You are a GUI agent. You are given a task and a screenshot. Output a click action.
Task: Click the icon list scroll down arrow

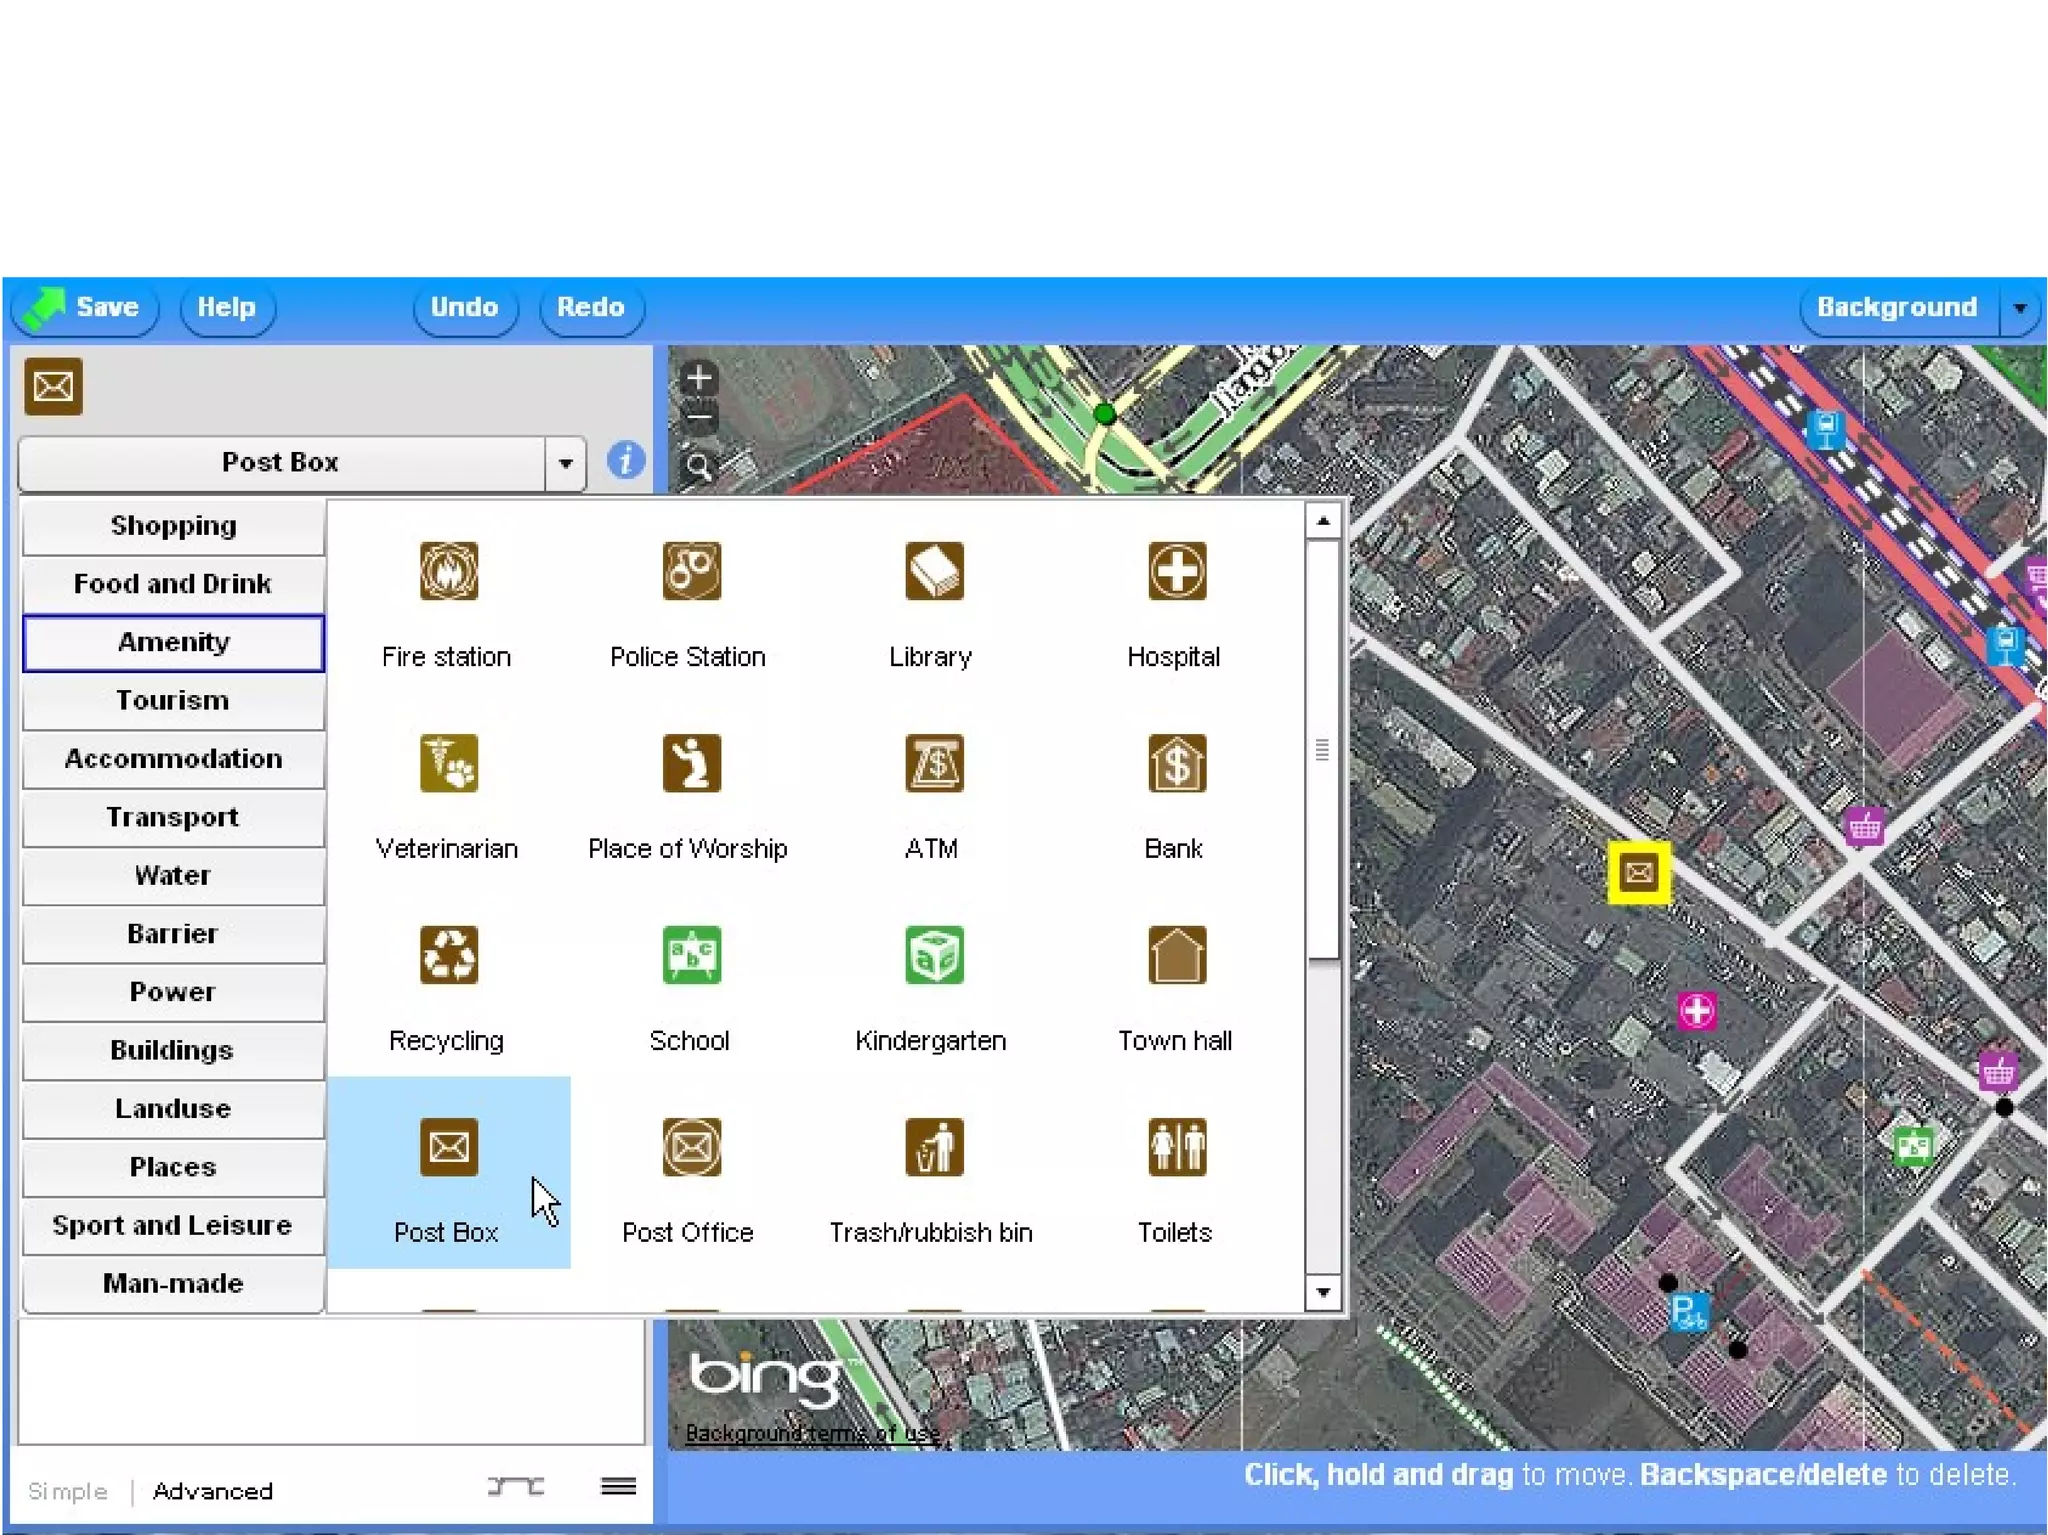point(1323,1292)
